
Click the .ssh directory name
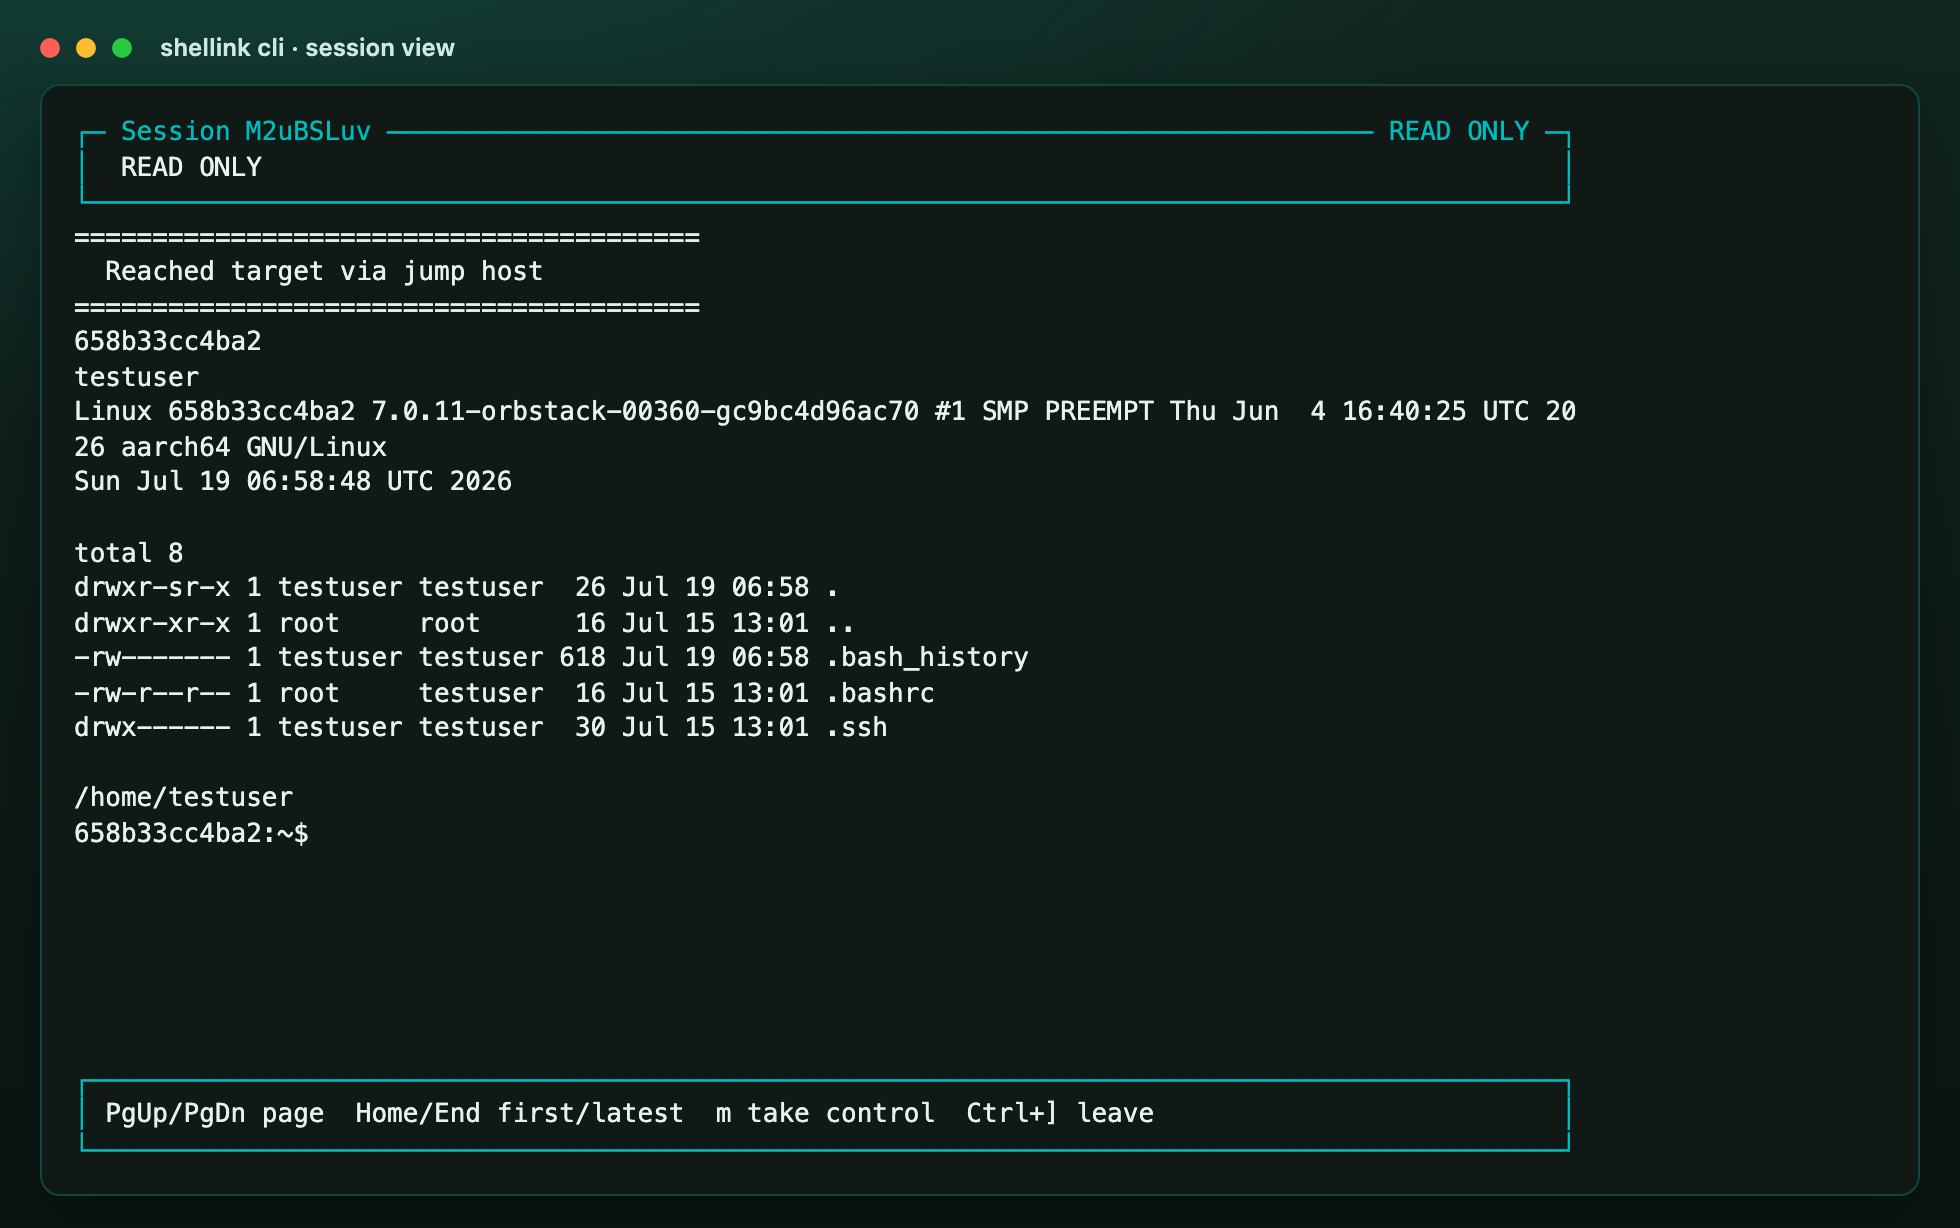(x=857, y=727)
